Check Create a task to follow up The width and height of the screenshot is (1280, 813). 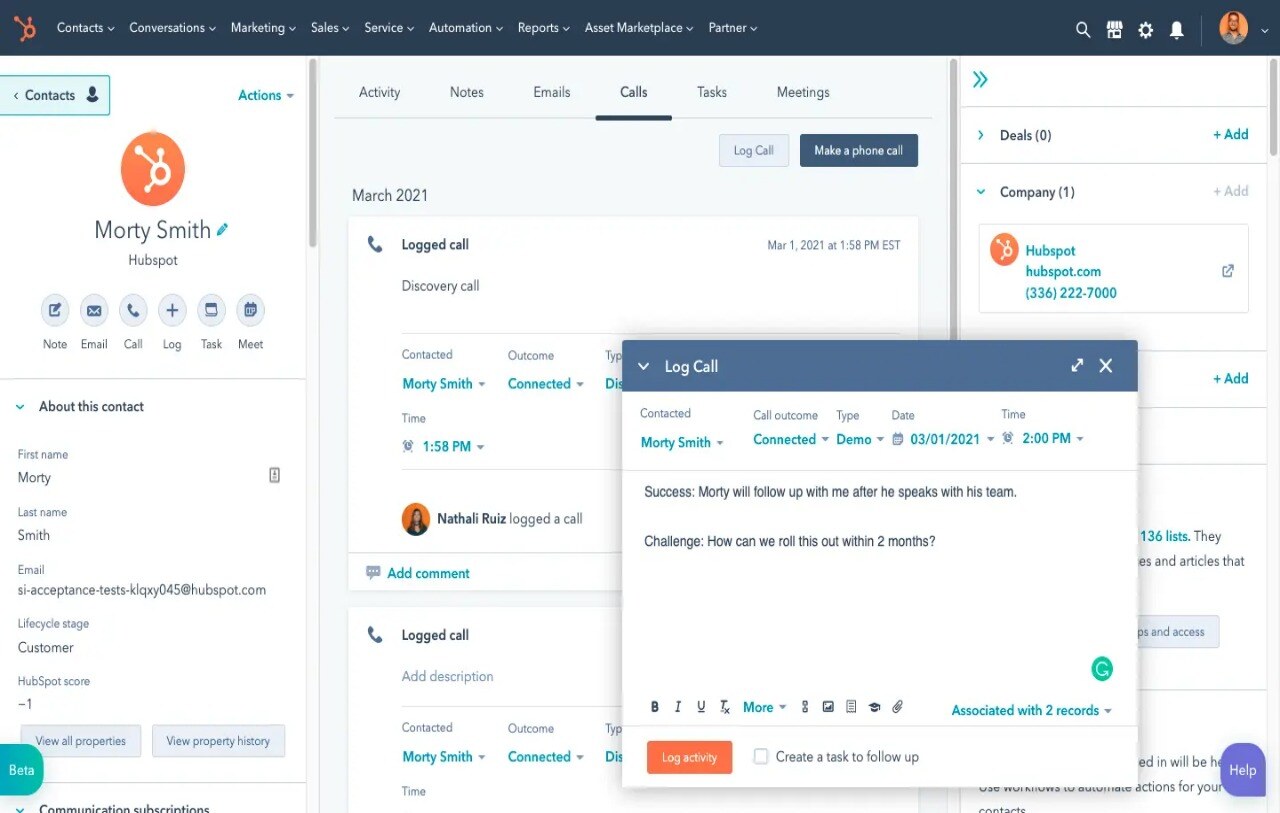point(761,757)
